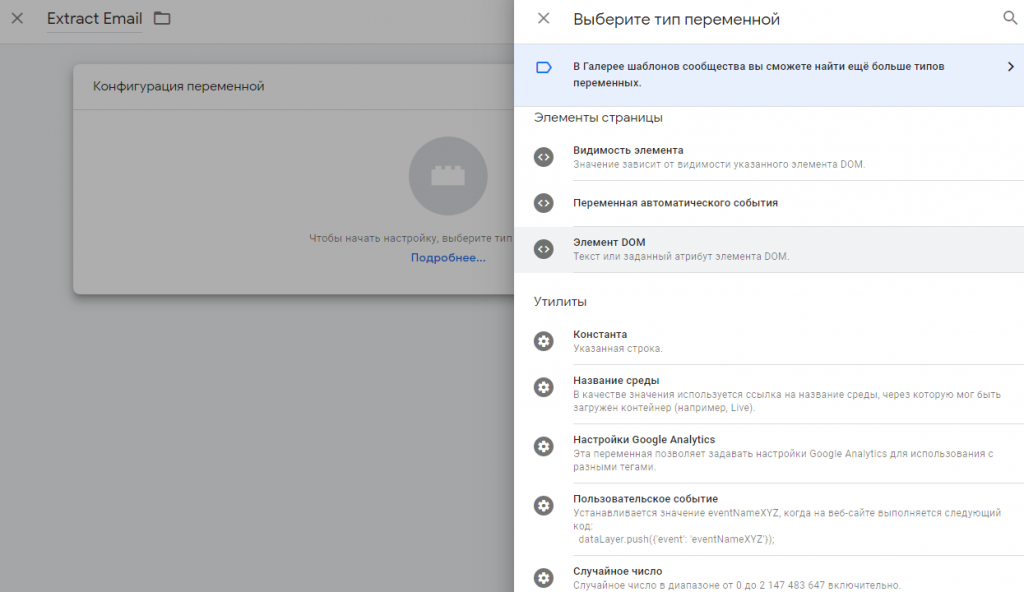The image size is (1024, 592).
Task: Click the Переменная автоматического события icon
Action: (543, 202)
